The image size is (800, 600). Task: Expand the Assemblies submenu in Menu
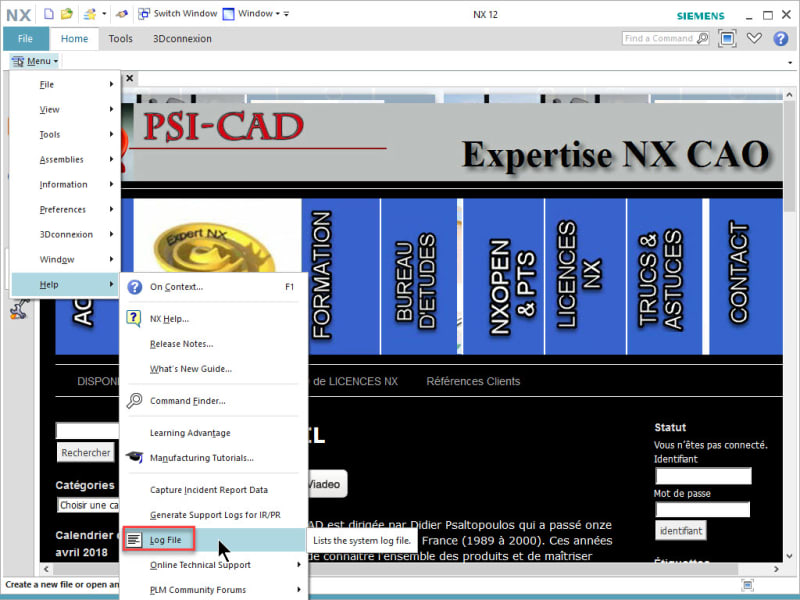pyautogui.click(x=65, y=159)
